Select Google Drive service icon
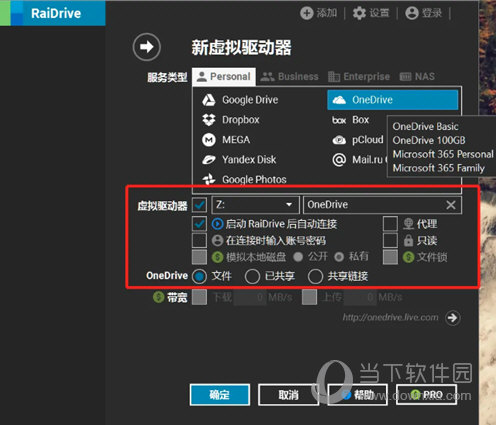496x425 pixels. [x=209, y=100]
